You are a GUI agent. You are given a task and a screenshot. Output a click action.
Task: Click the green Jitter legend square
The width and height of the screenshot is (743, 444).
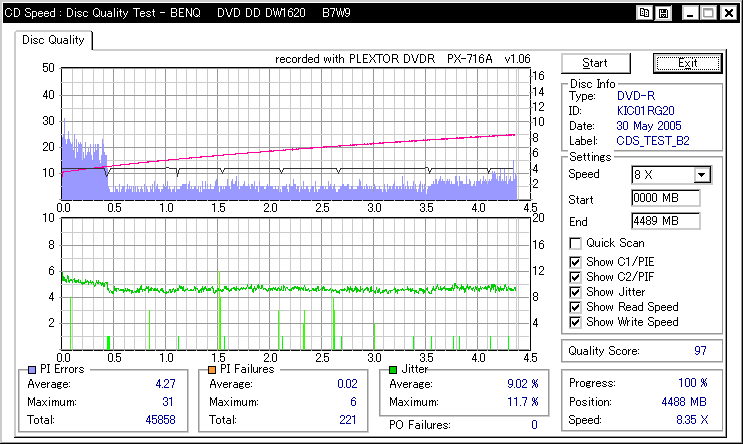[x=393, y=370]
